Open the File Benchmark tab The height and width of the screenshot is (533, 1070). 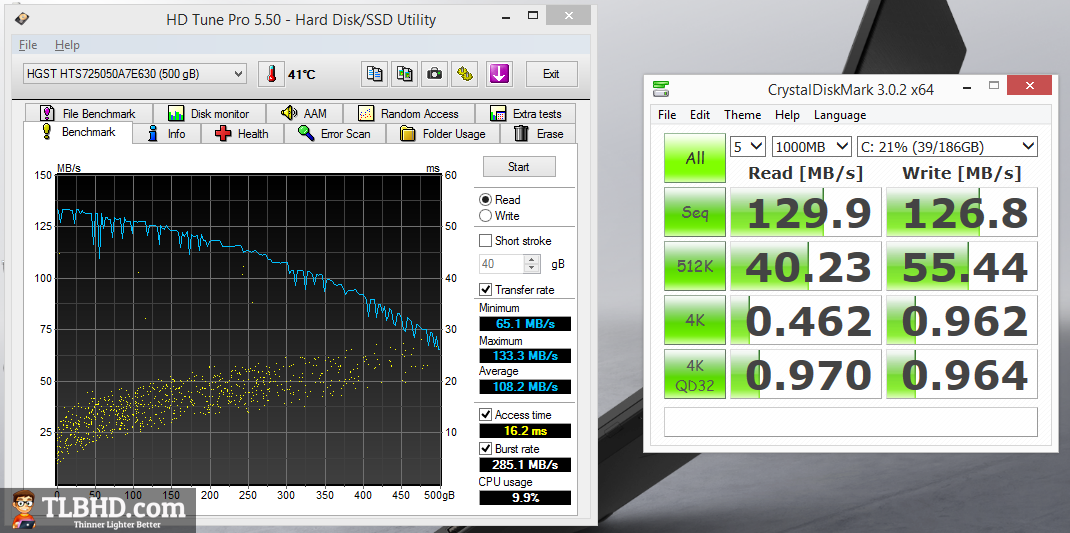click(87, 113)
